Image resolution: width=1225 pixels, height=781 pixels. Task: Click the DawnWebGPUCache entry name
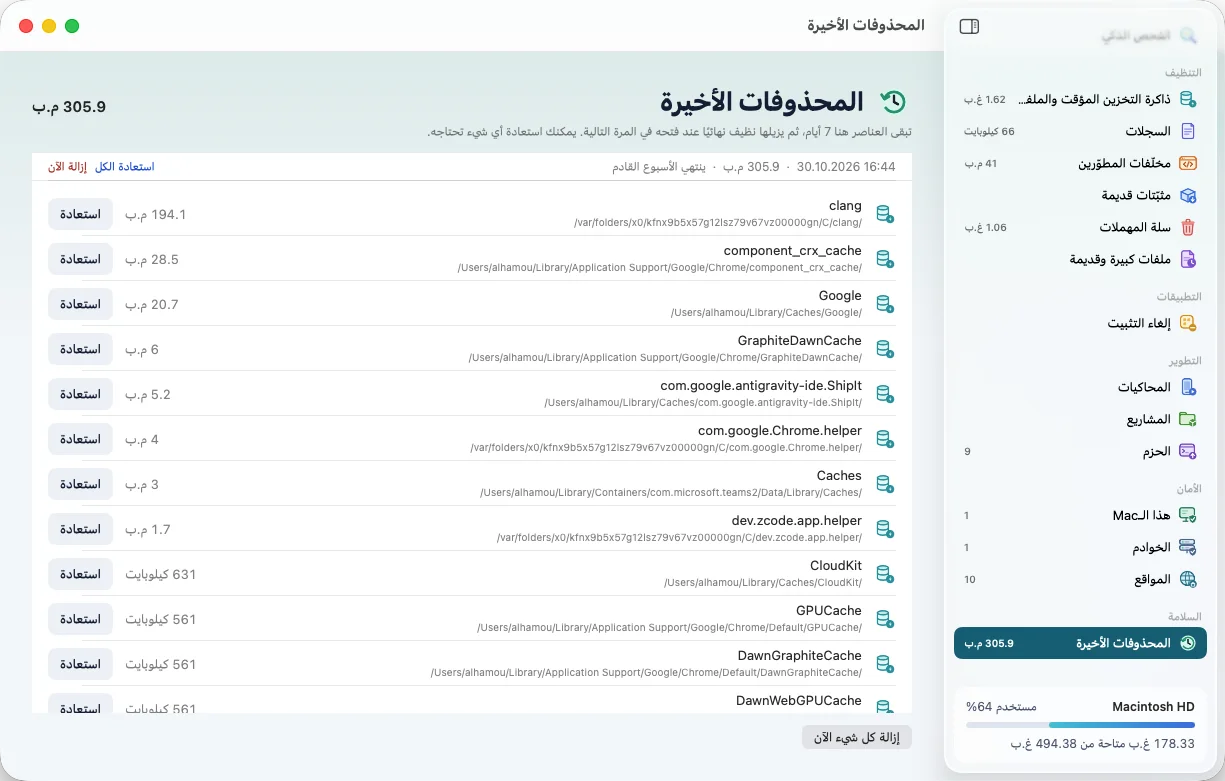[799, 700]
